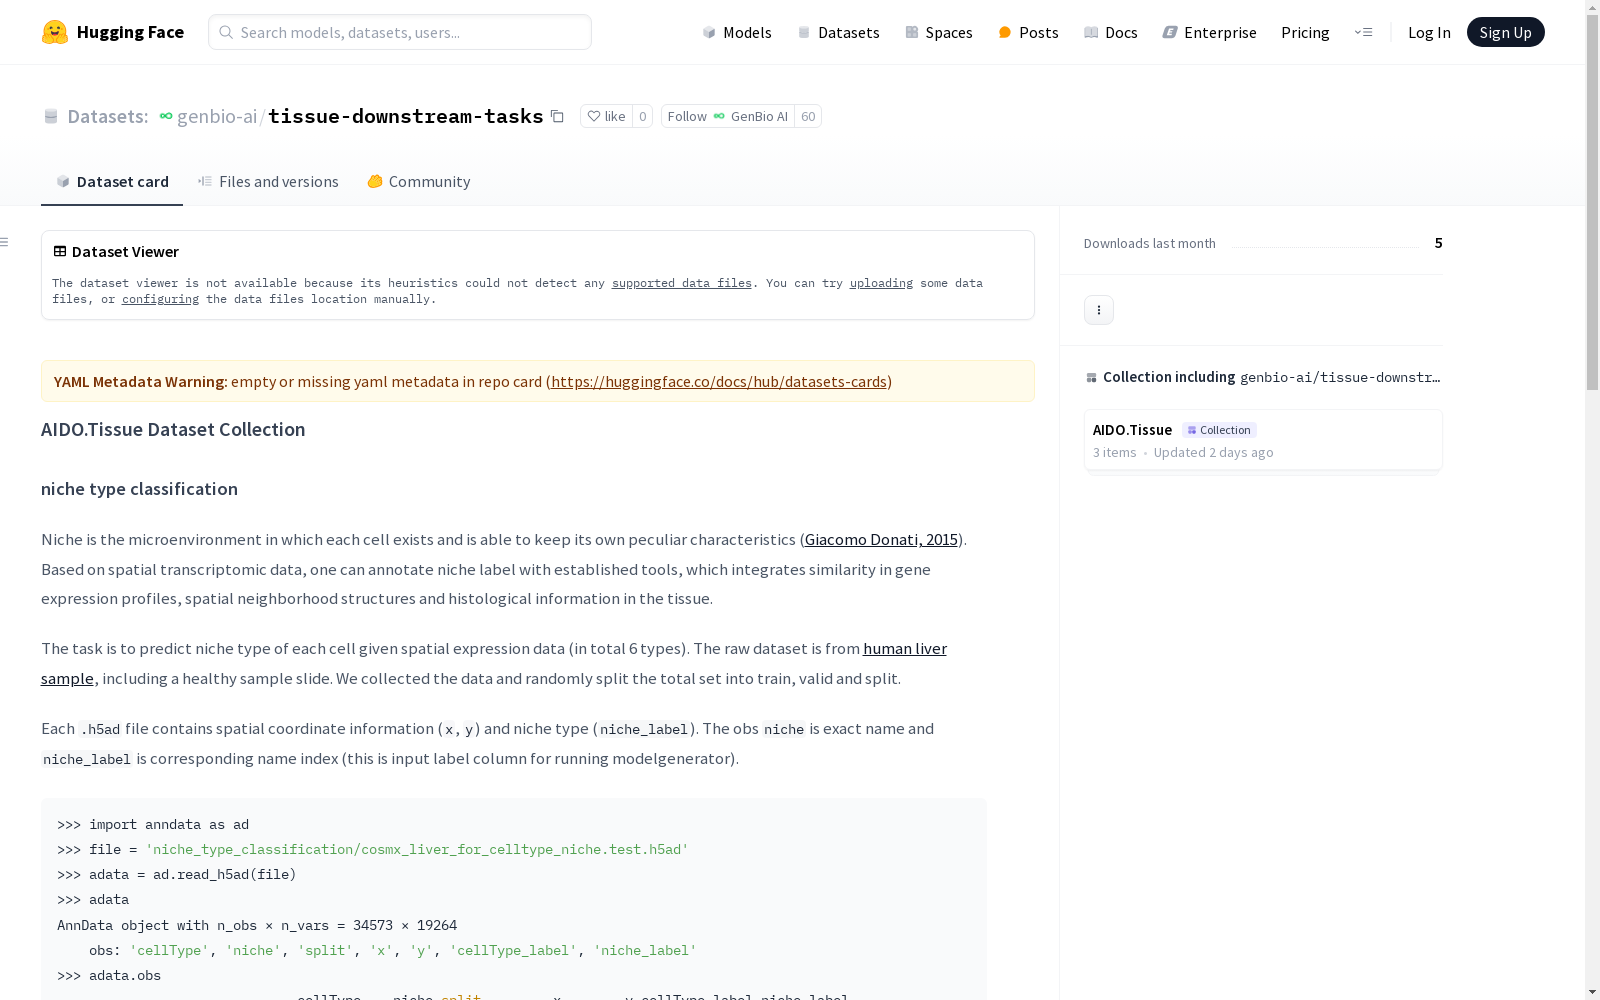
Task: Open the Models page
Action: pos(737,32)
